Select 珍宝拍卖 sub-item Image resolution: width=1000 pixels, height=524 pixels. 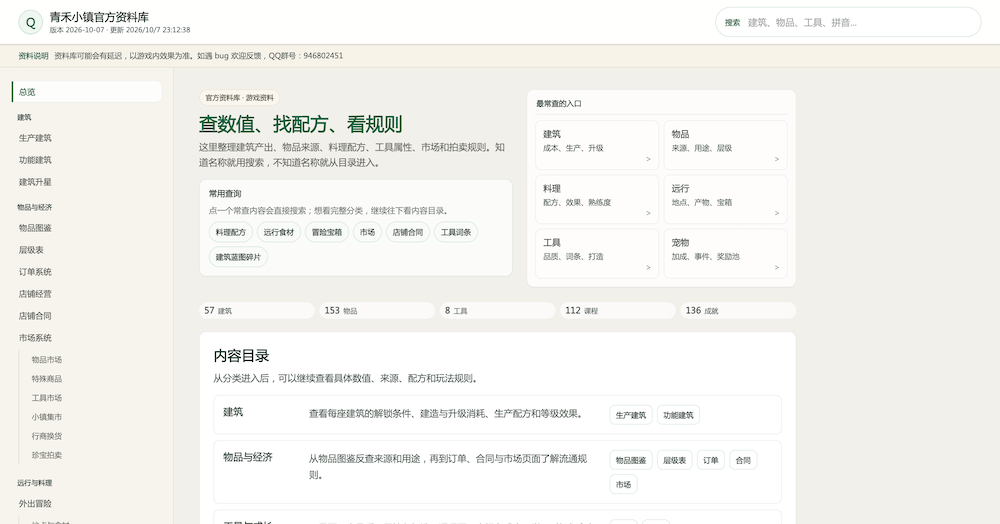47,455
